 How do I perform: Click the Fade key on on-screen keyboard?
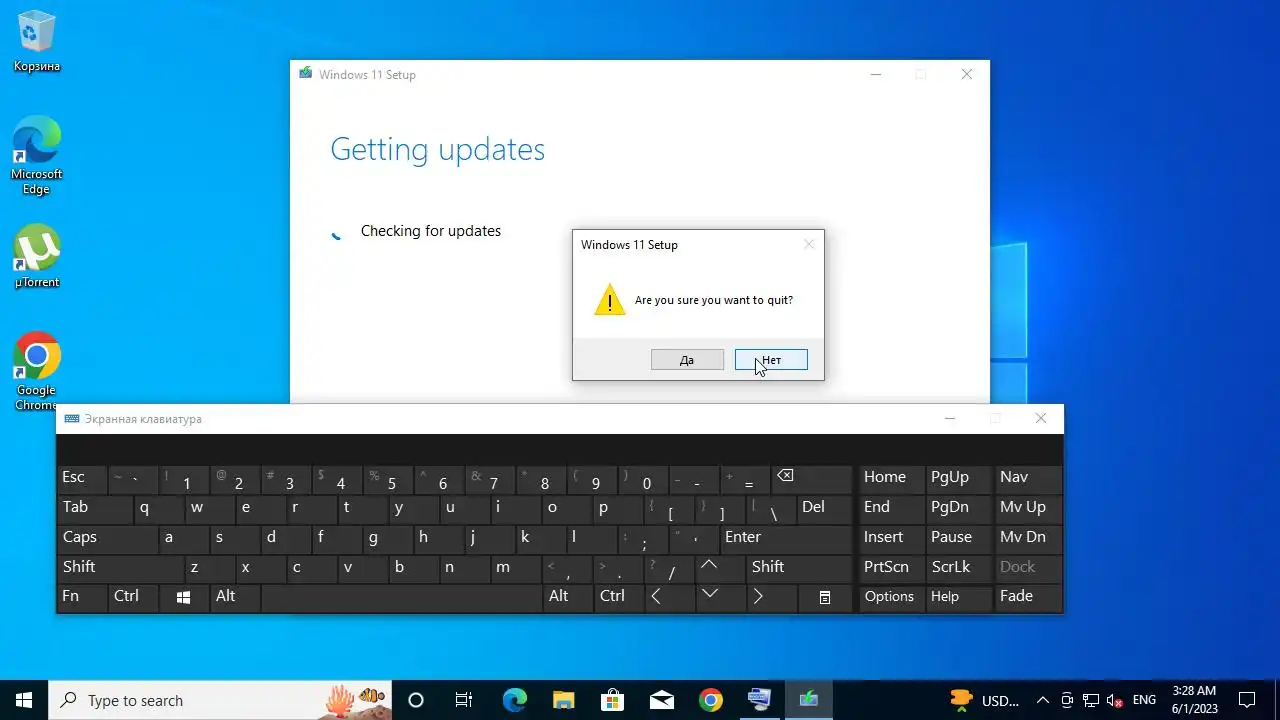pos(1028,598)
